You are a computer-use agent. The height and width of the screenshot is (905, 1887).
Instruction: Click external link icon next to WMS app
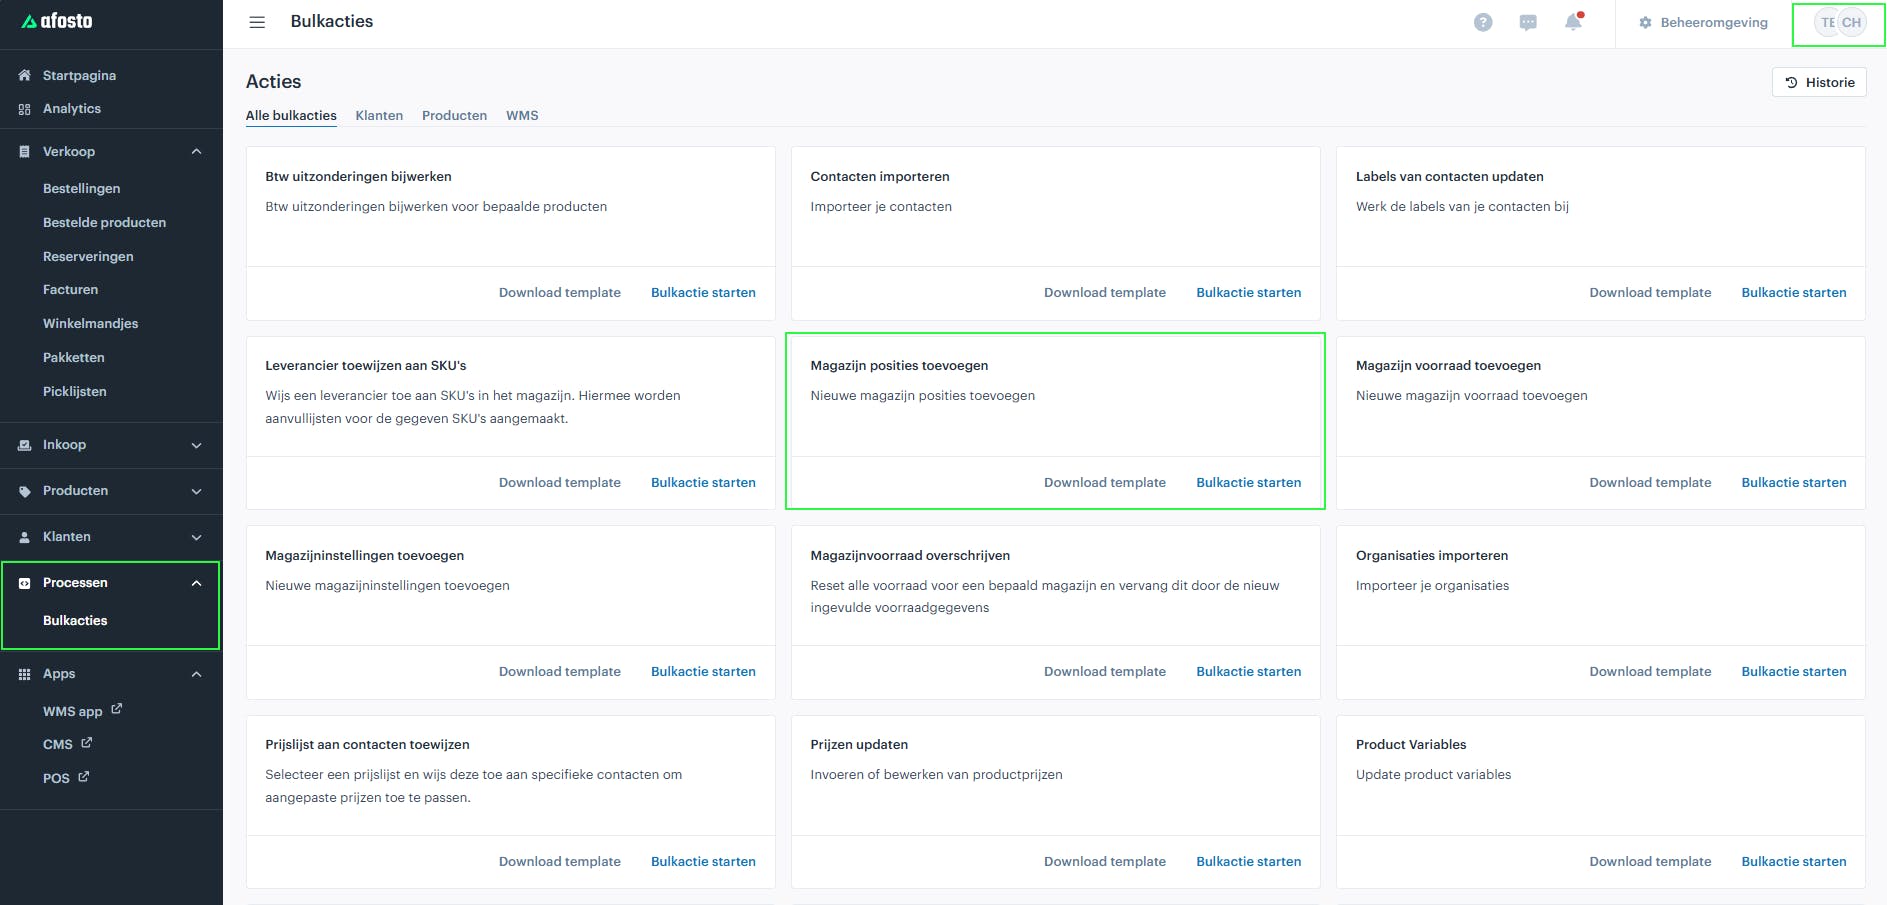point(117,709)
